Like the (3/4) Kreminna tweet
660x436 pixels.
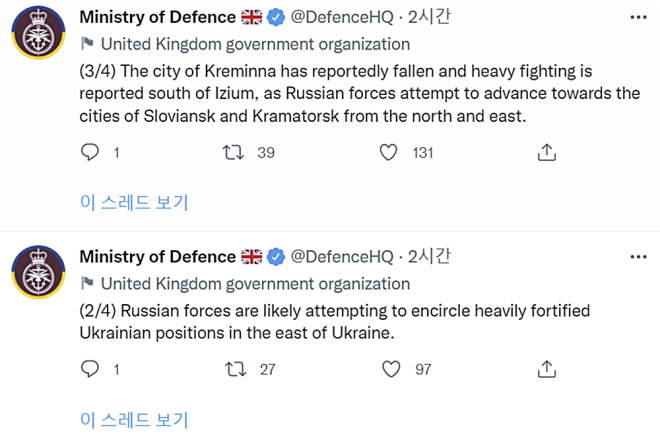point(390,153)
